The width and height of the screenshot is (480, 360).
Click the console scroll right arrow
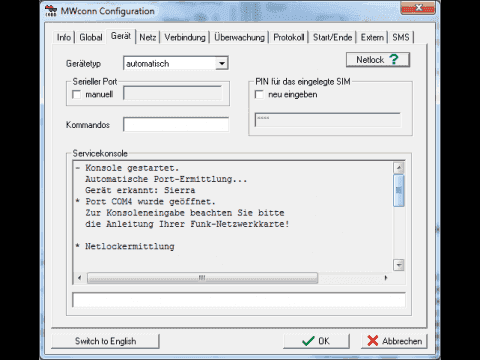pos(386,278)
